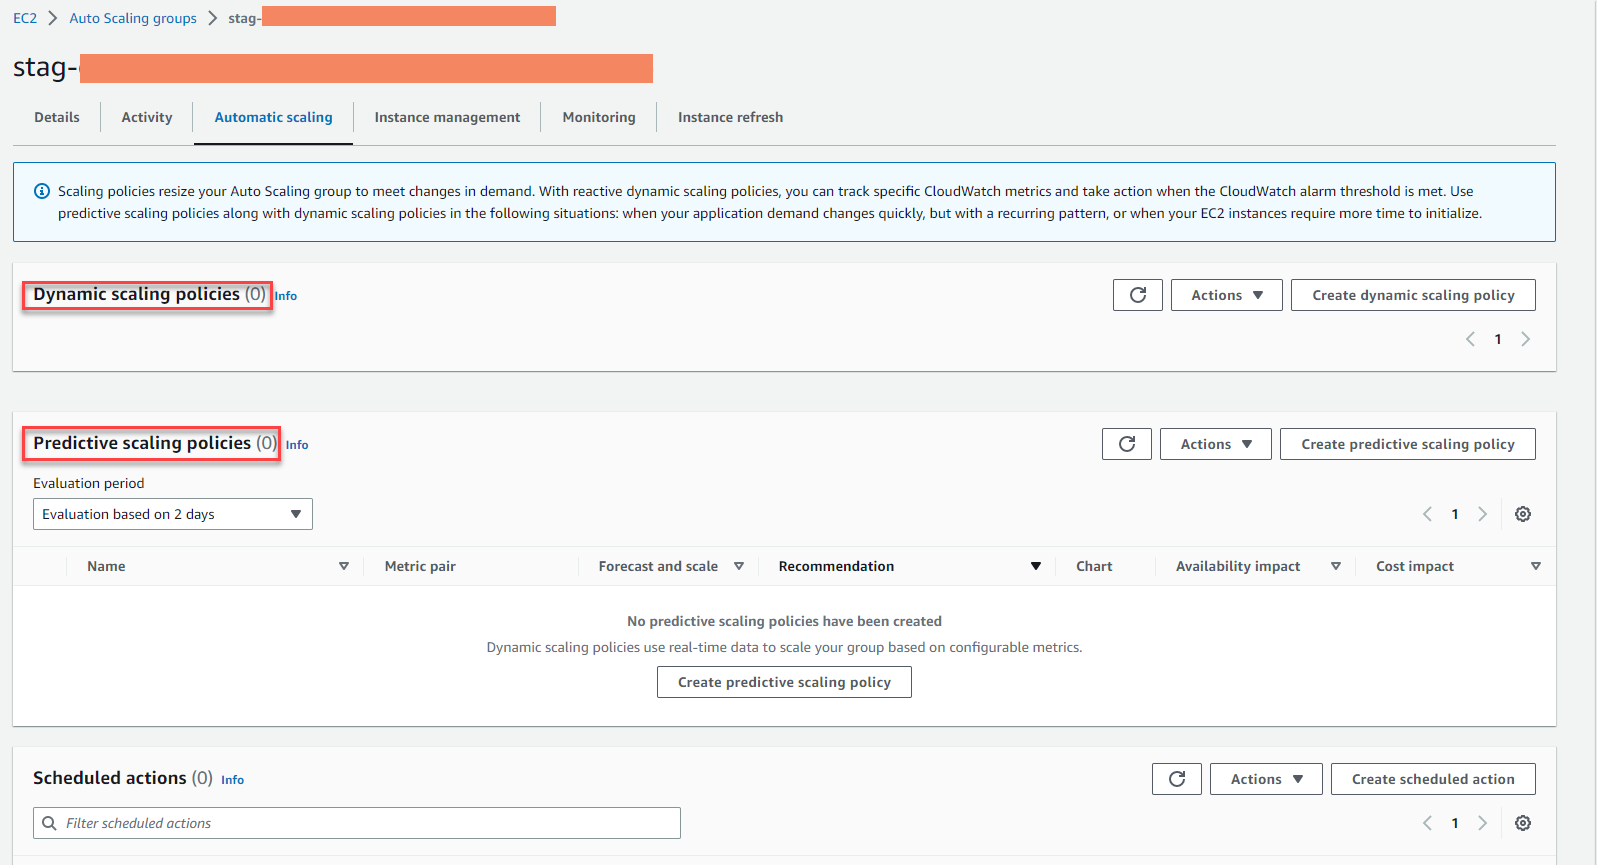Viewport: 1597px width, 865px height.
Task: Go to next page of dynamic scaling policies
Action: click(1526, 339)
